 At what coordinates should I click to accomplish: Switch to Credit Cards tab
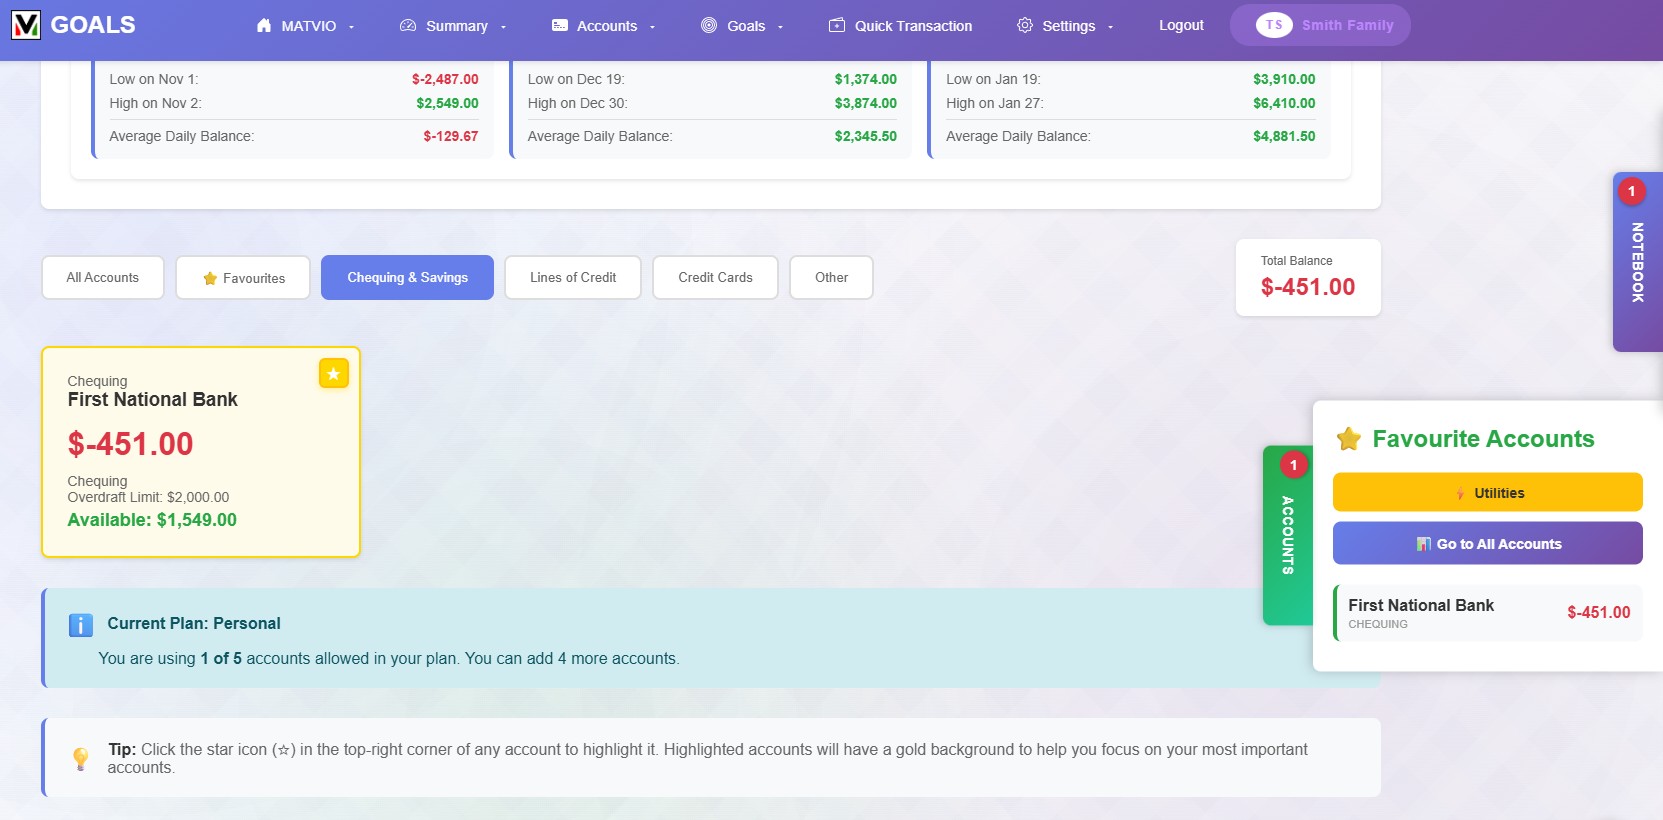click(x=715, y=278)
